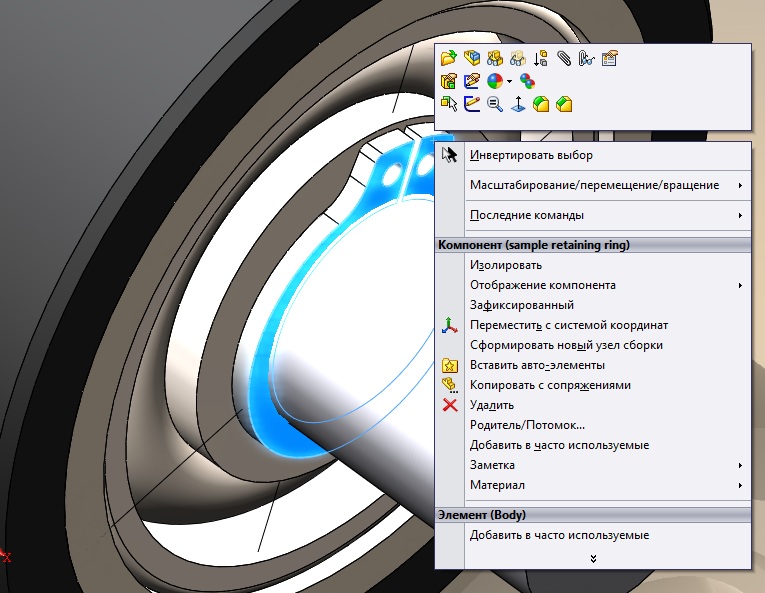This screenshot has height=593, width=765.
Task: Click the icon beside Копировать с сопряжениями
Action: pyautogui.click(x=449, y=385)
